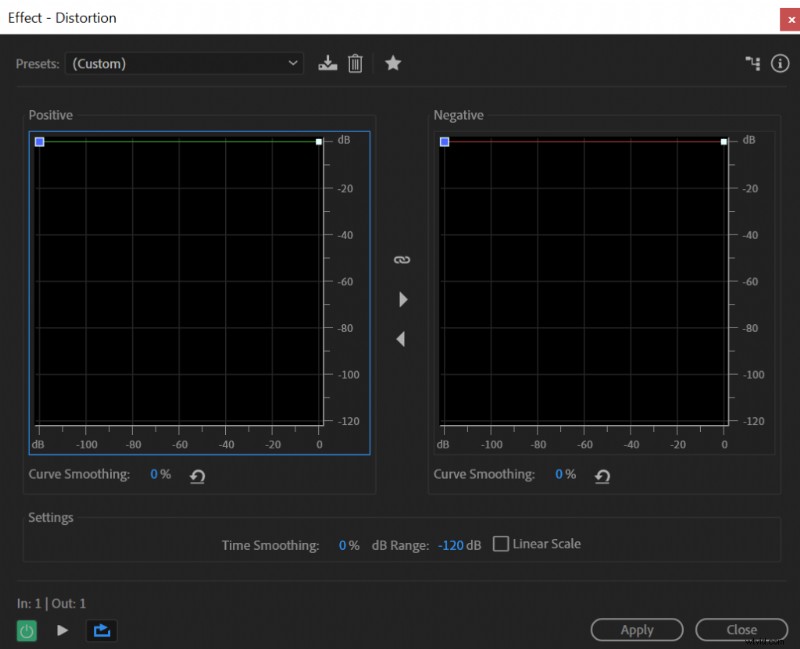
Task: Open the channel routing editor
Action: (x=752, y=62)
